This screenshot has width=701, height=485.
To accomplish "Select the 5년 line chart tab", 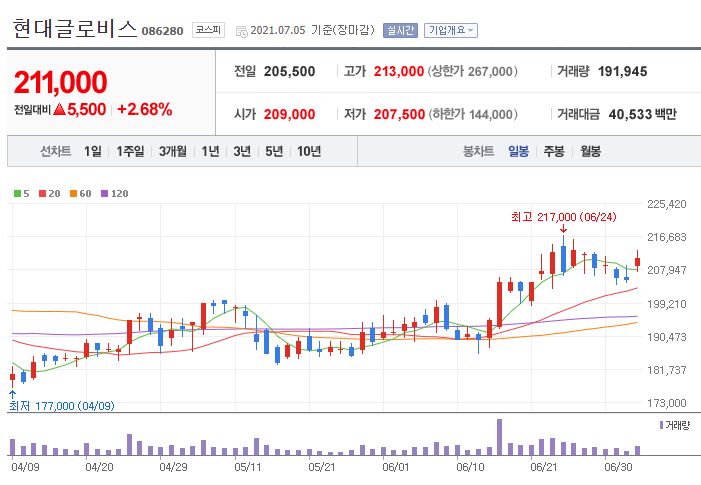I will click(274, 152).
